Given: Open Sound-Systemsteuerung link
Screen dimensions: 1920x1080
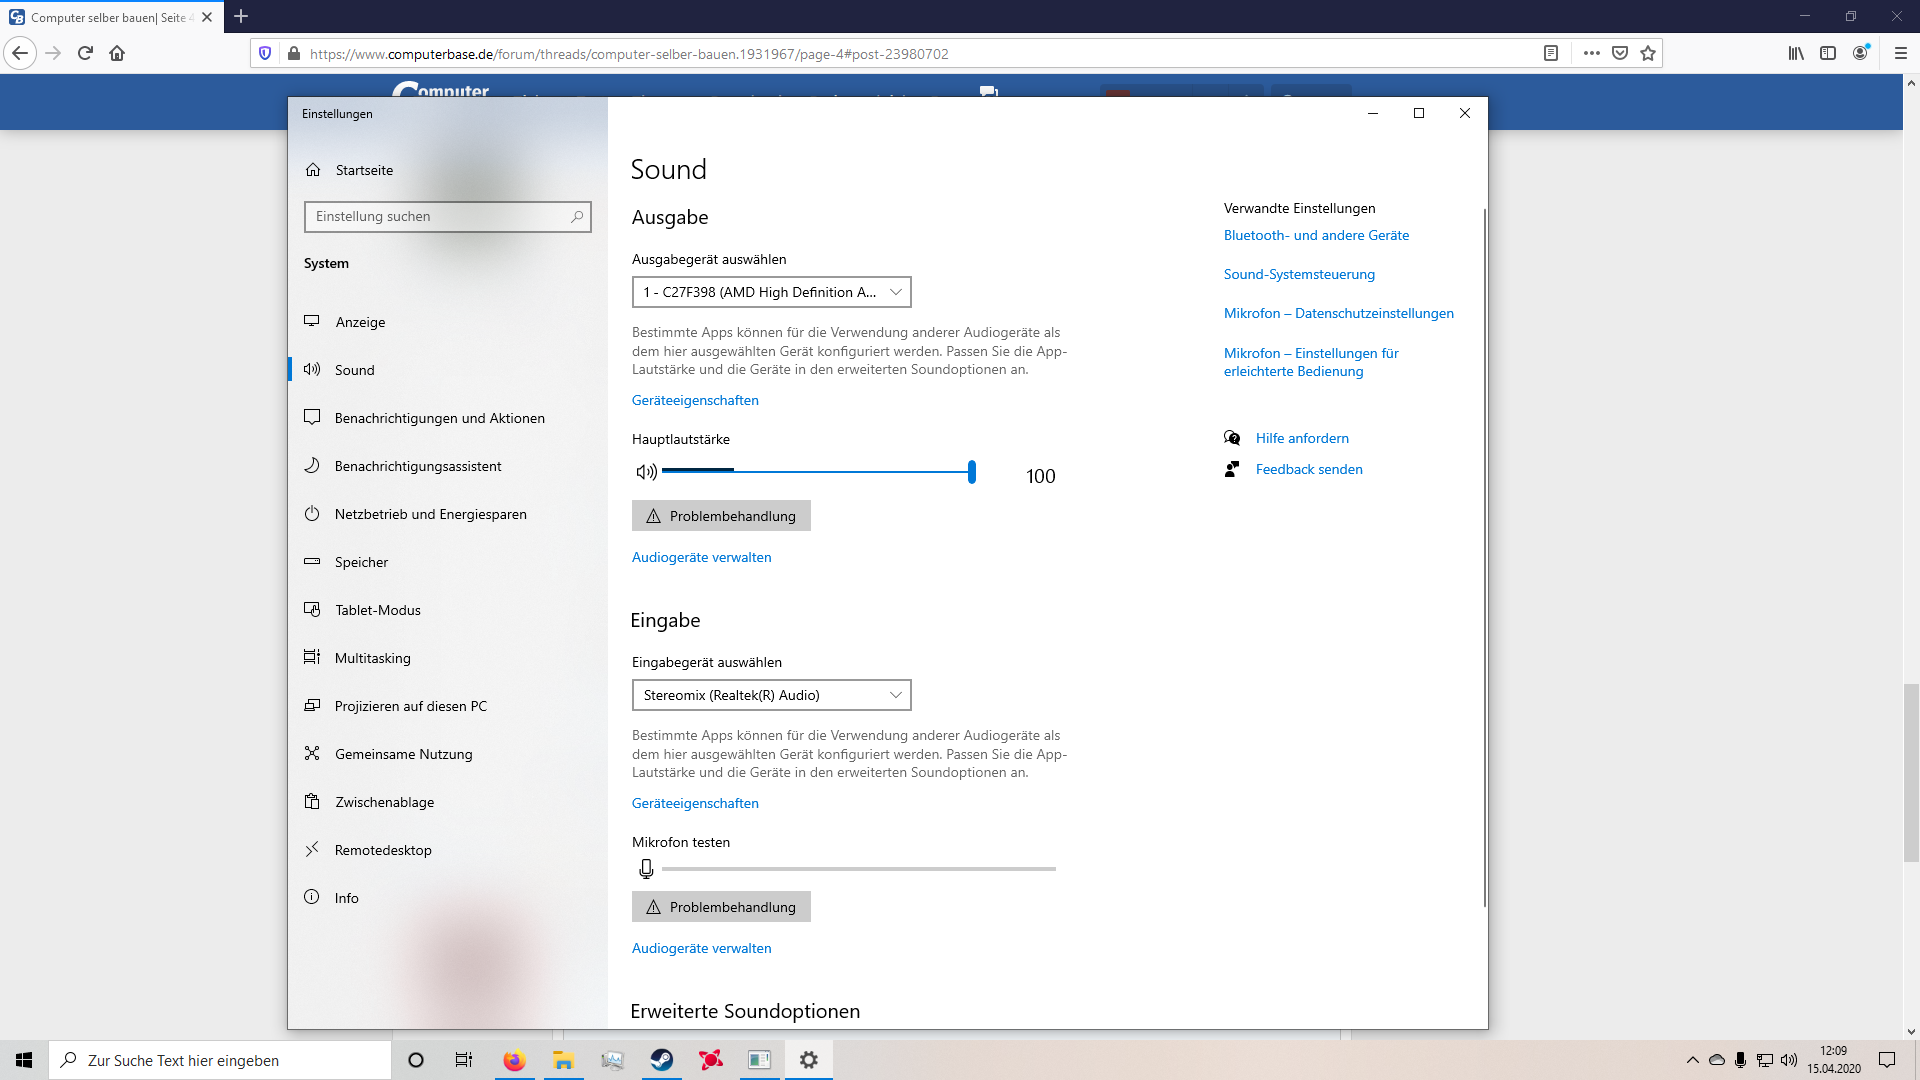Looking at the screenshot, I should point(1299,274).
